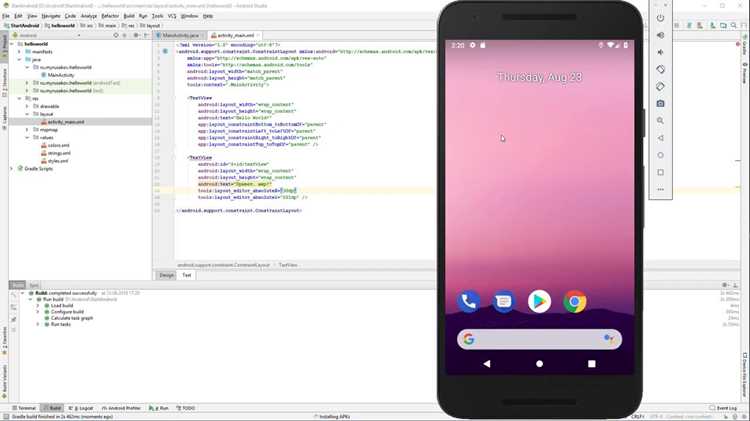
Task: Open the Navigate menu
Action: tap(51, 16)
